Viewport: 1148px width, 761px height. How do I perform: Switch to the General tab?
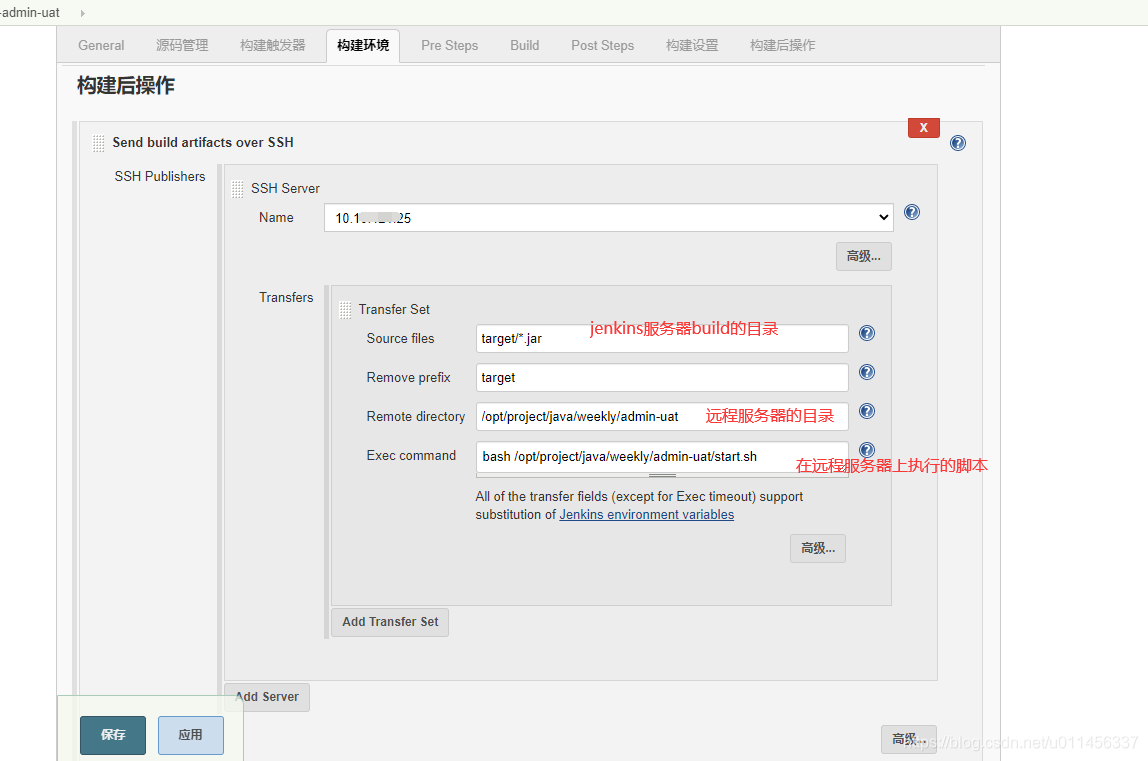point(101,45)
